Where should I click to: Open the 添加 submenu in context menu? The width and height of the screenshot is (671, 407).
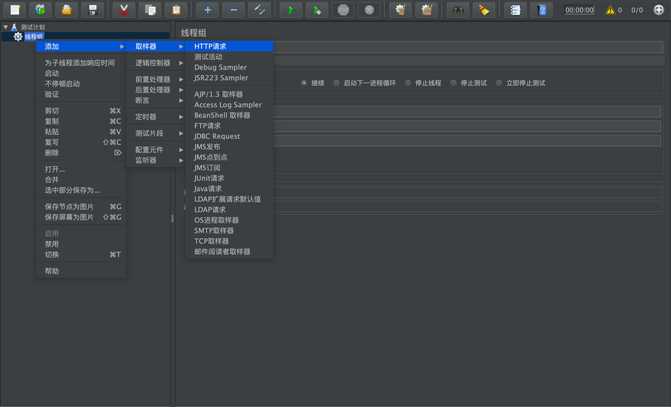(x=81, y=46)
